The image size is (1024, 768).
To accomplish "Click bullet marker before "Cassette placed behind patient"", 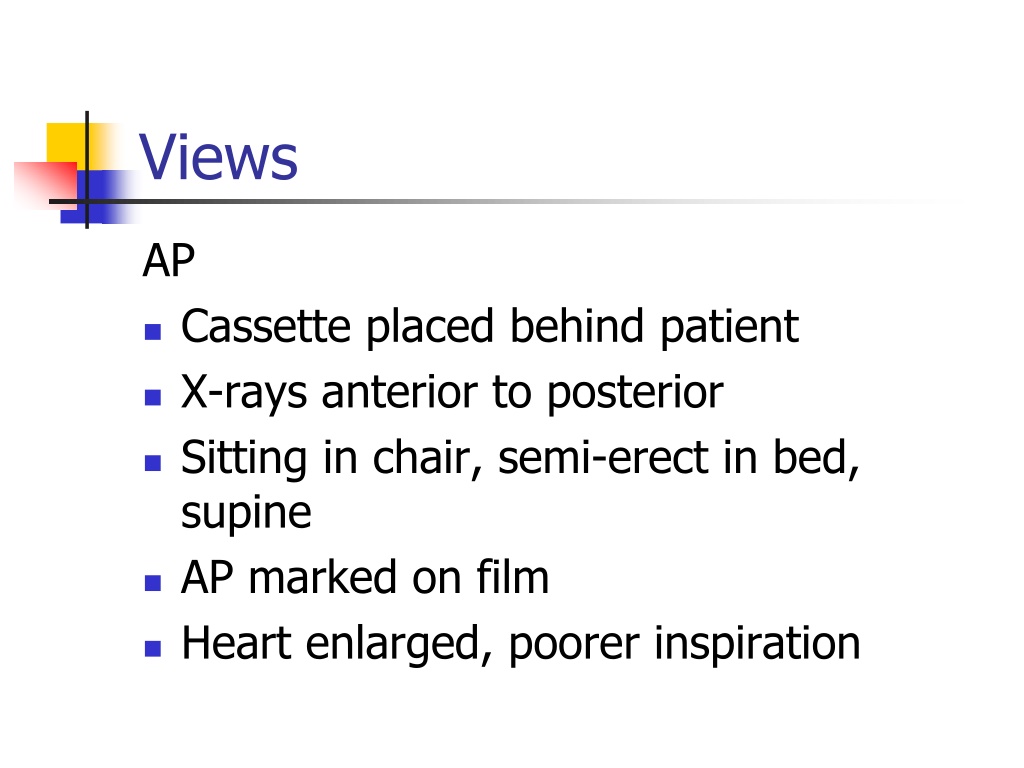I will click(x=153, y=332).
